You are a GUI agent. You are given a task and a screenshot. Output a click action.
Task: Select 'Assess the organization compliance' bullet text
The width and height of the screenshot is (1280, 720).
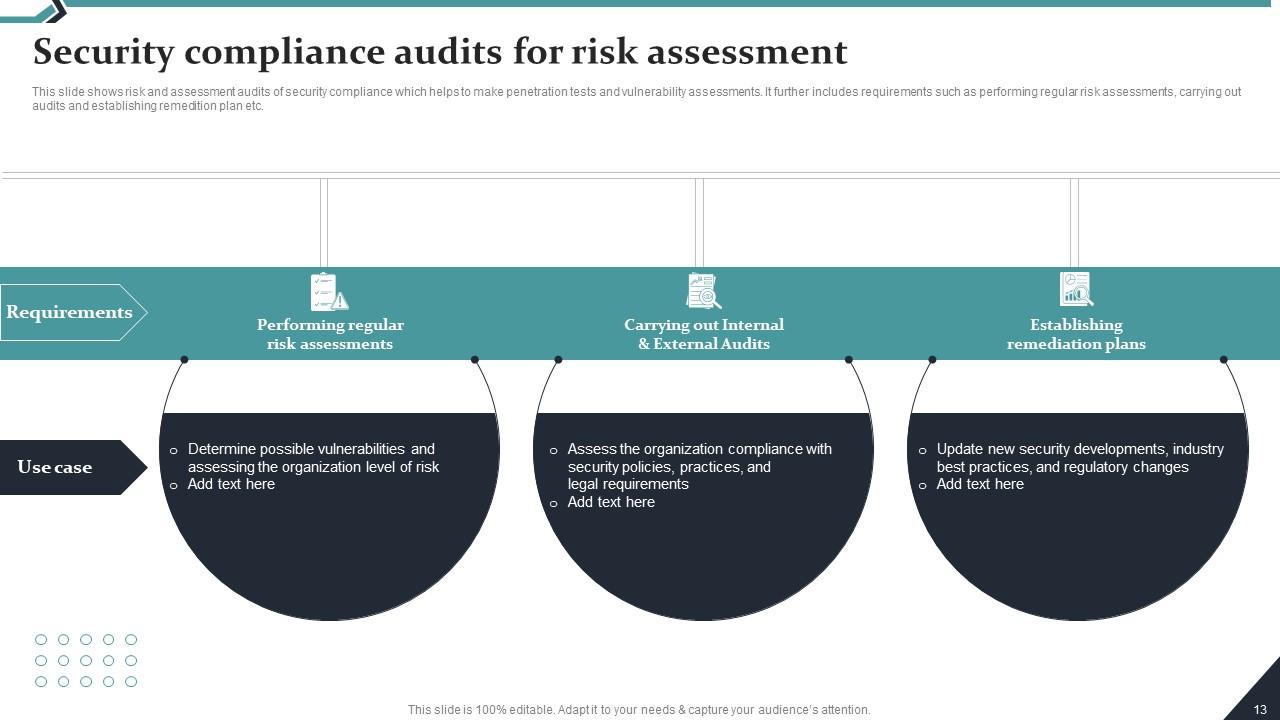[x=698, y=466]
